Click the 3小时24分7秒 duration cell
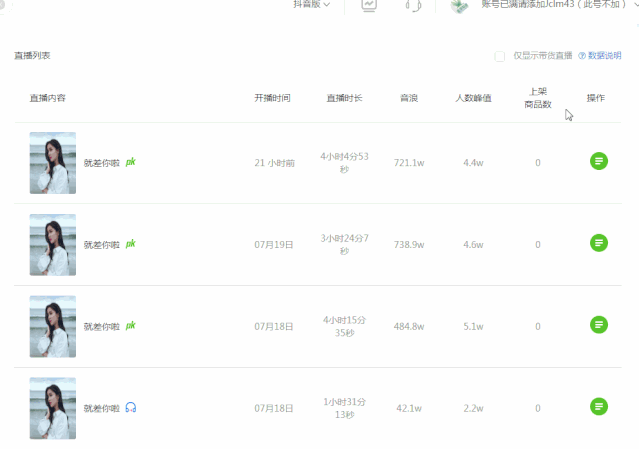The height and width of the screenshot is (449, 639). point(344,244)
